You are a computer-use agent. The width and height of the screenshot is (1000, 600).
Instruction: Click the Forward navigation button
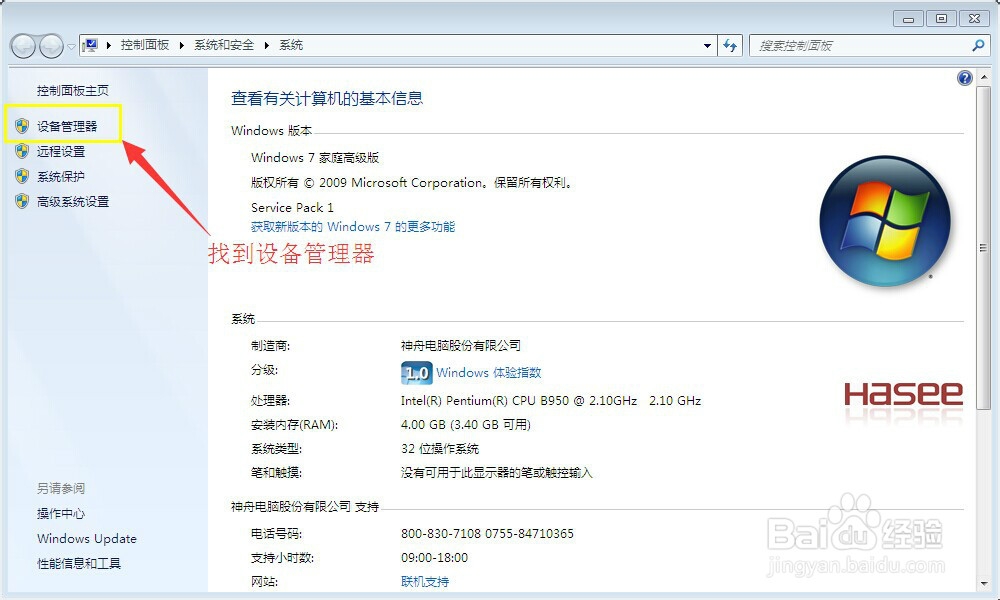[51, 46]
